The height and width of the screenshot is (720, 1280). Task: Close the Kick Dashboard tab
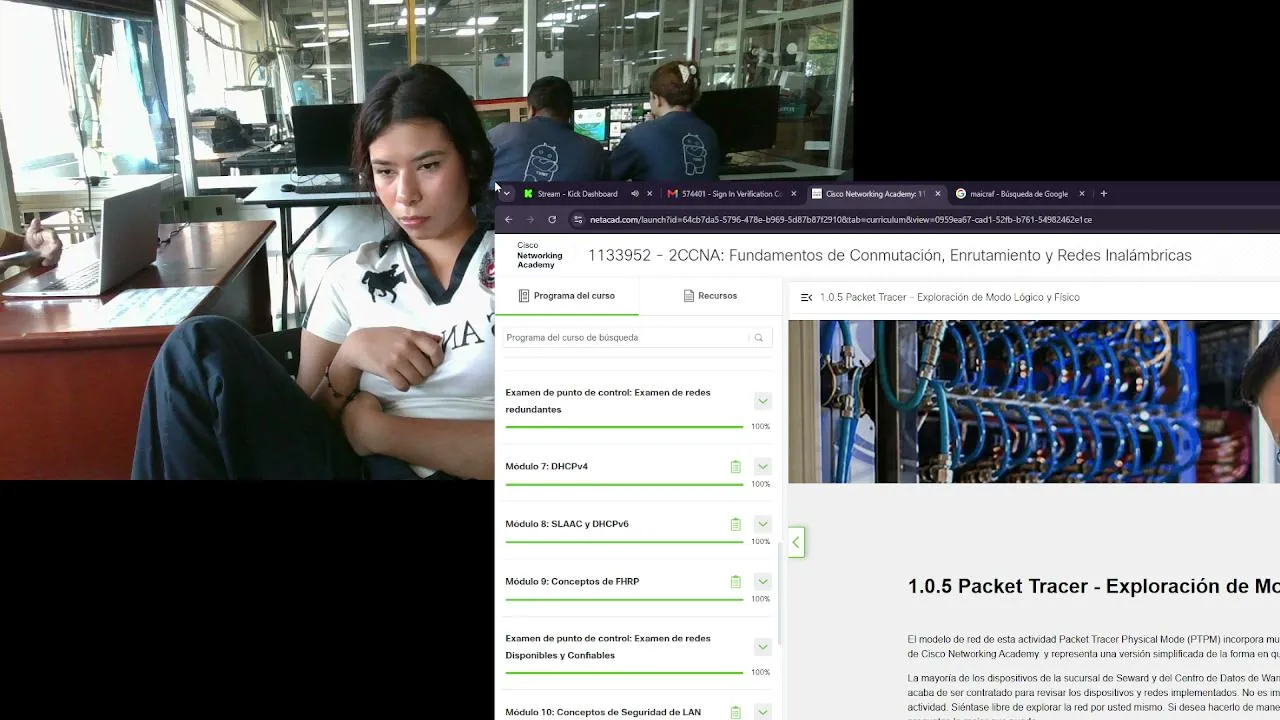[650, 194]
